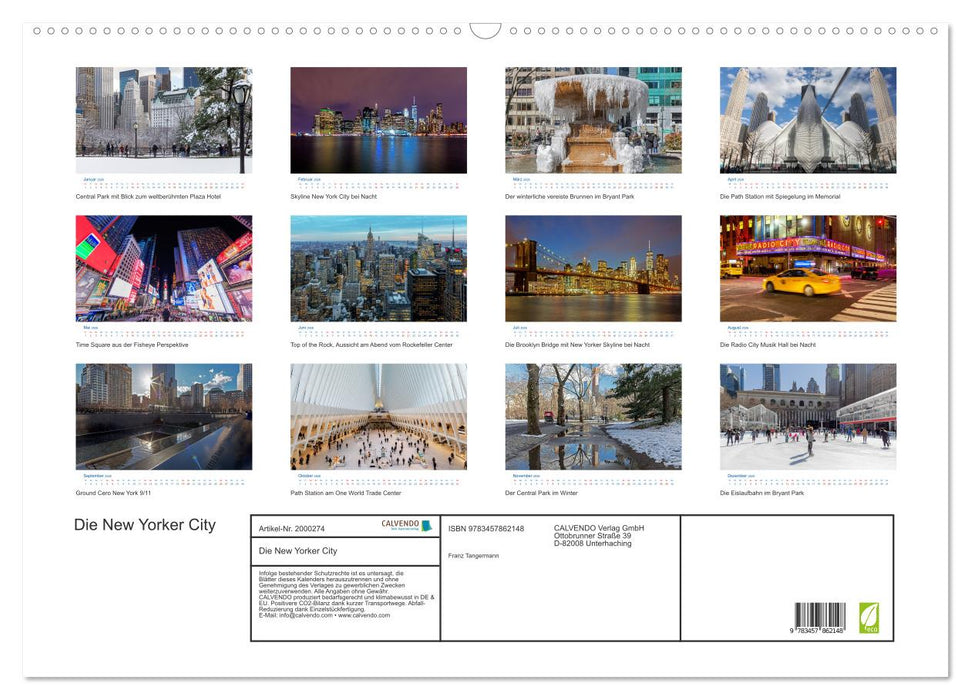Click the ISBN 9783457862148 text
Image resolution: width=971 pixels, height=700 pixels.
coord(484,529)
